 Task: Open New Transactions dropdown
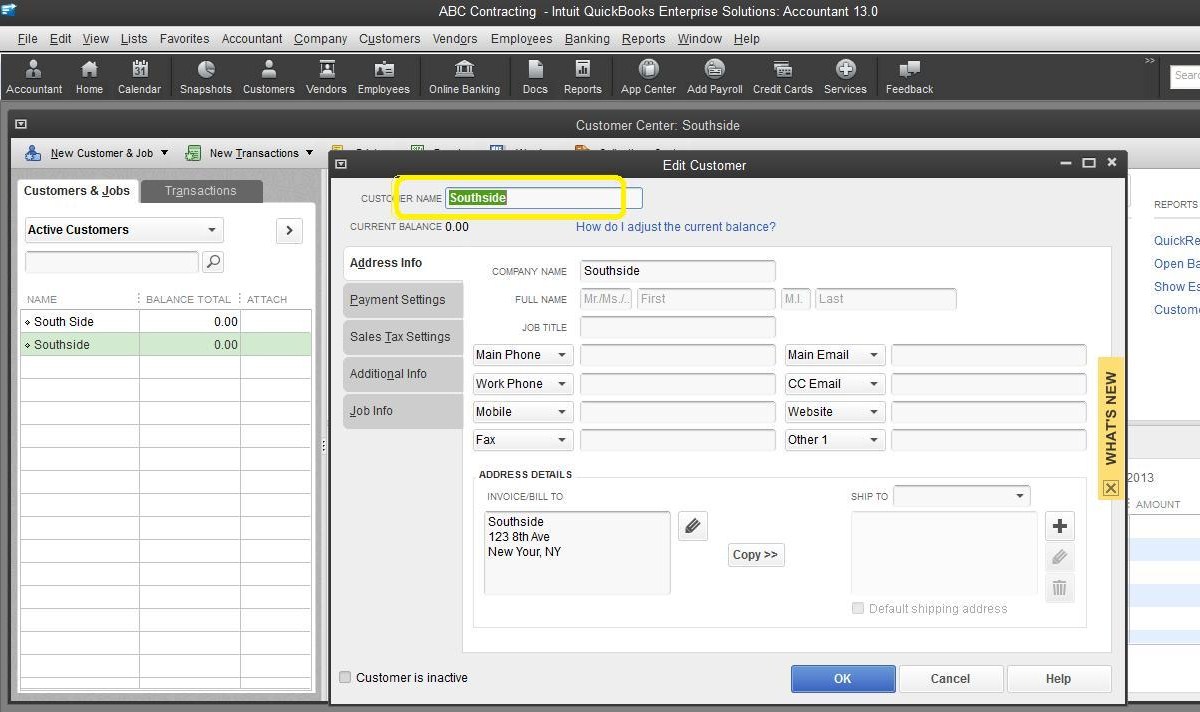(249, 153)
